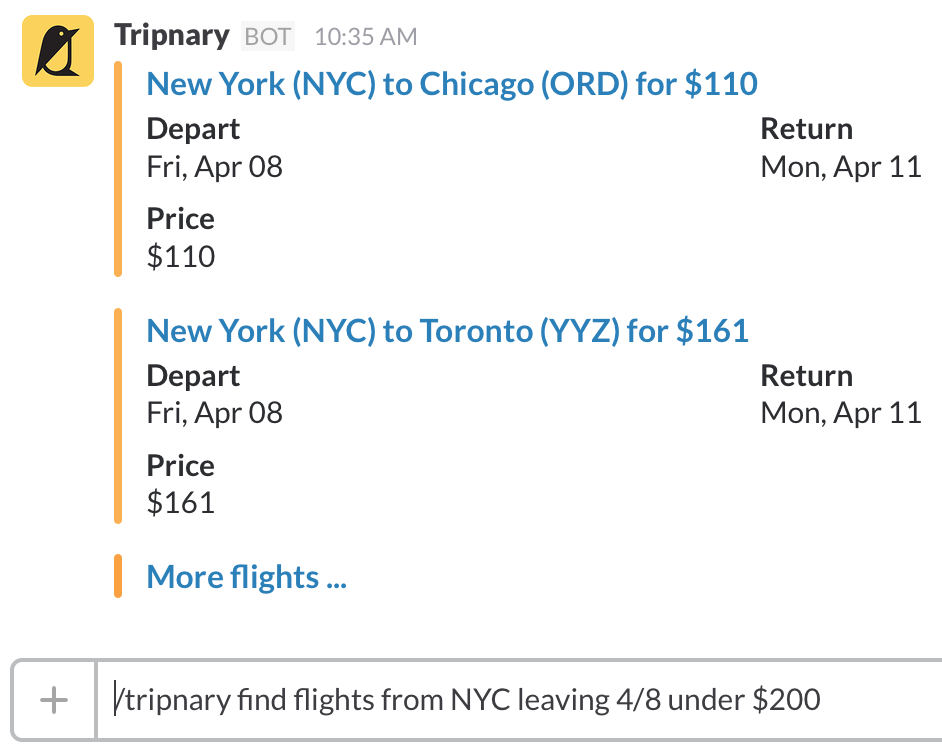The width and height of the screenshot is (942, 750).
Task: Click the More flights ... link
Action: point(246,577)
